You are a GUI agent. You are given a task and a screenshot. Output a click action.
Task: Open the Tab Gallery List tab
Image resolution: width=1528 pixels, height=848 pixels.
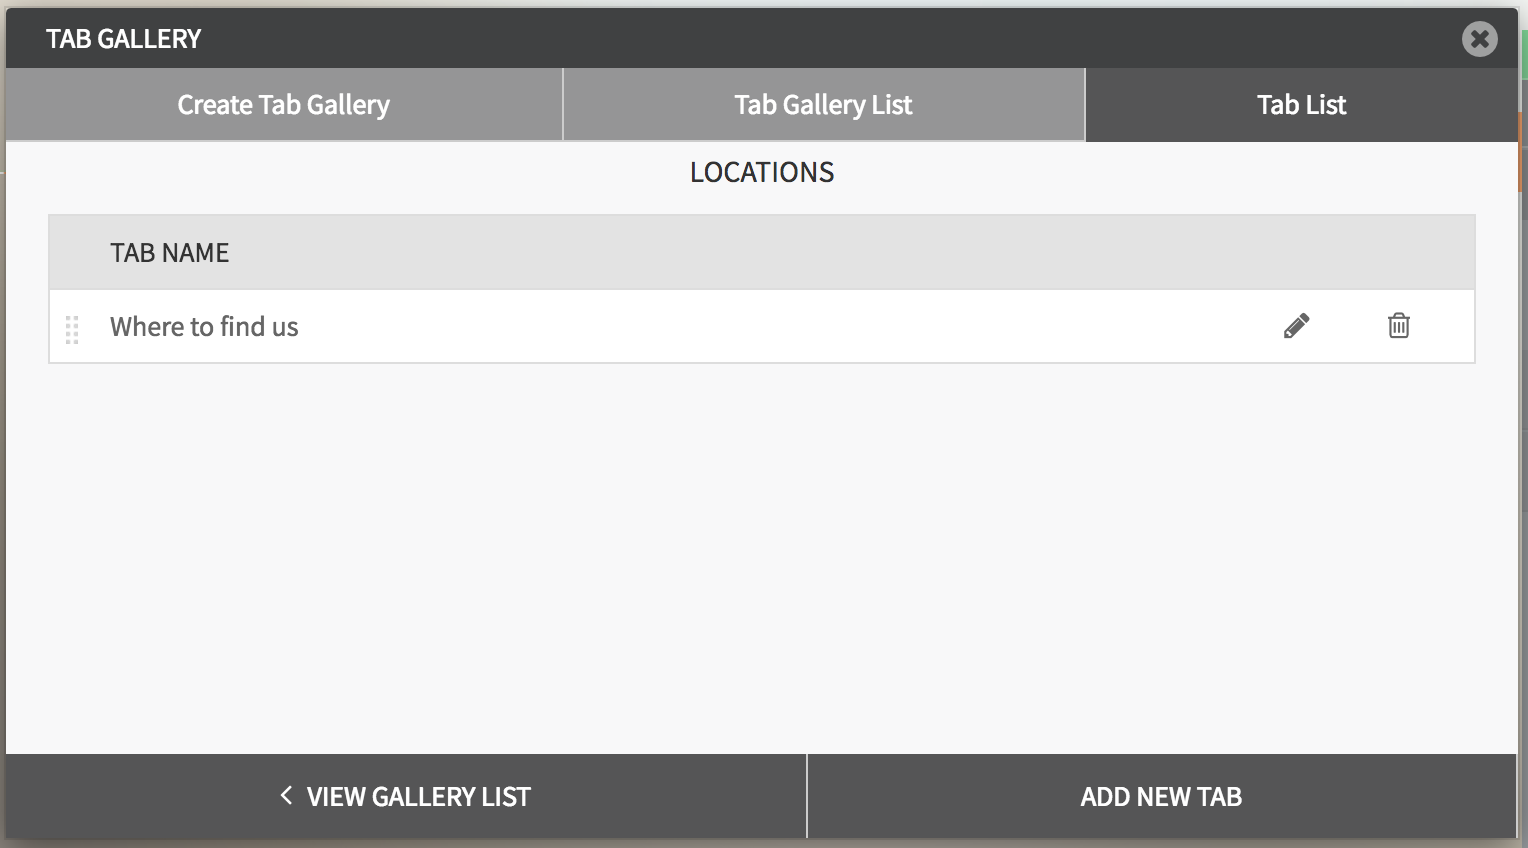823,105
